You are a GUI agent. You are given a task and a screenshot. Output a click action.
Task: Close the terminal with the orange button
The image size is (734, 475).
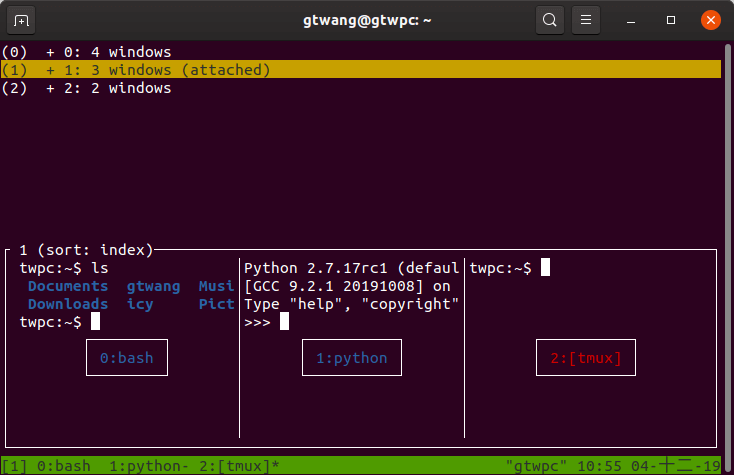pos(709,20)
